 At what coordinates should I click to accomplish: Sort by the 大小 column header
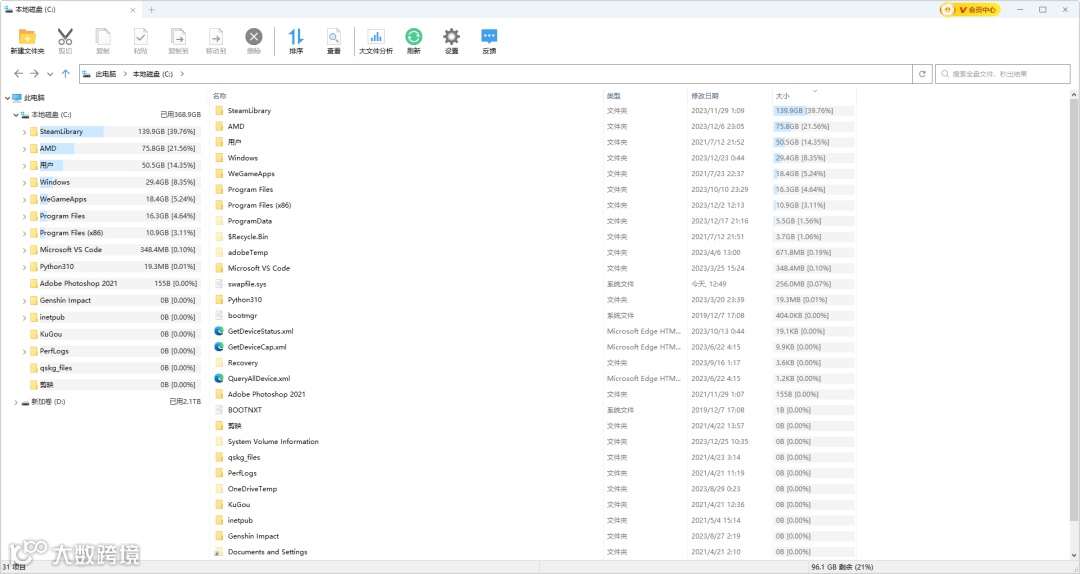pos(782,96)
